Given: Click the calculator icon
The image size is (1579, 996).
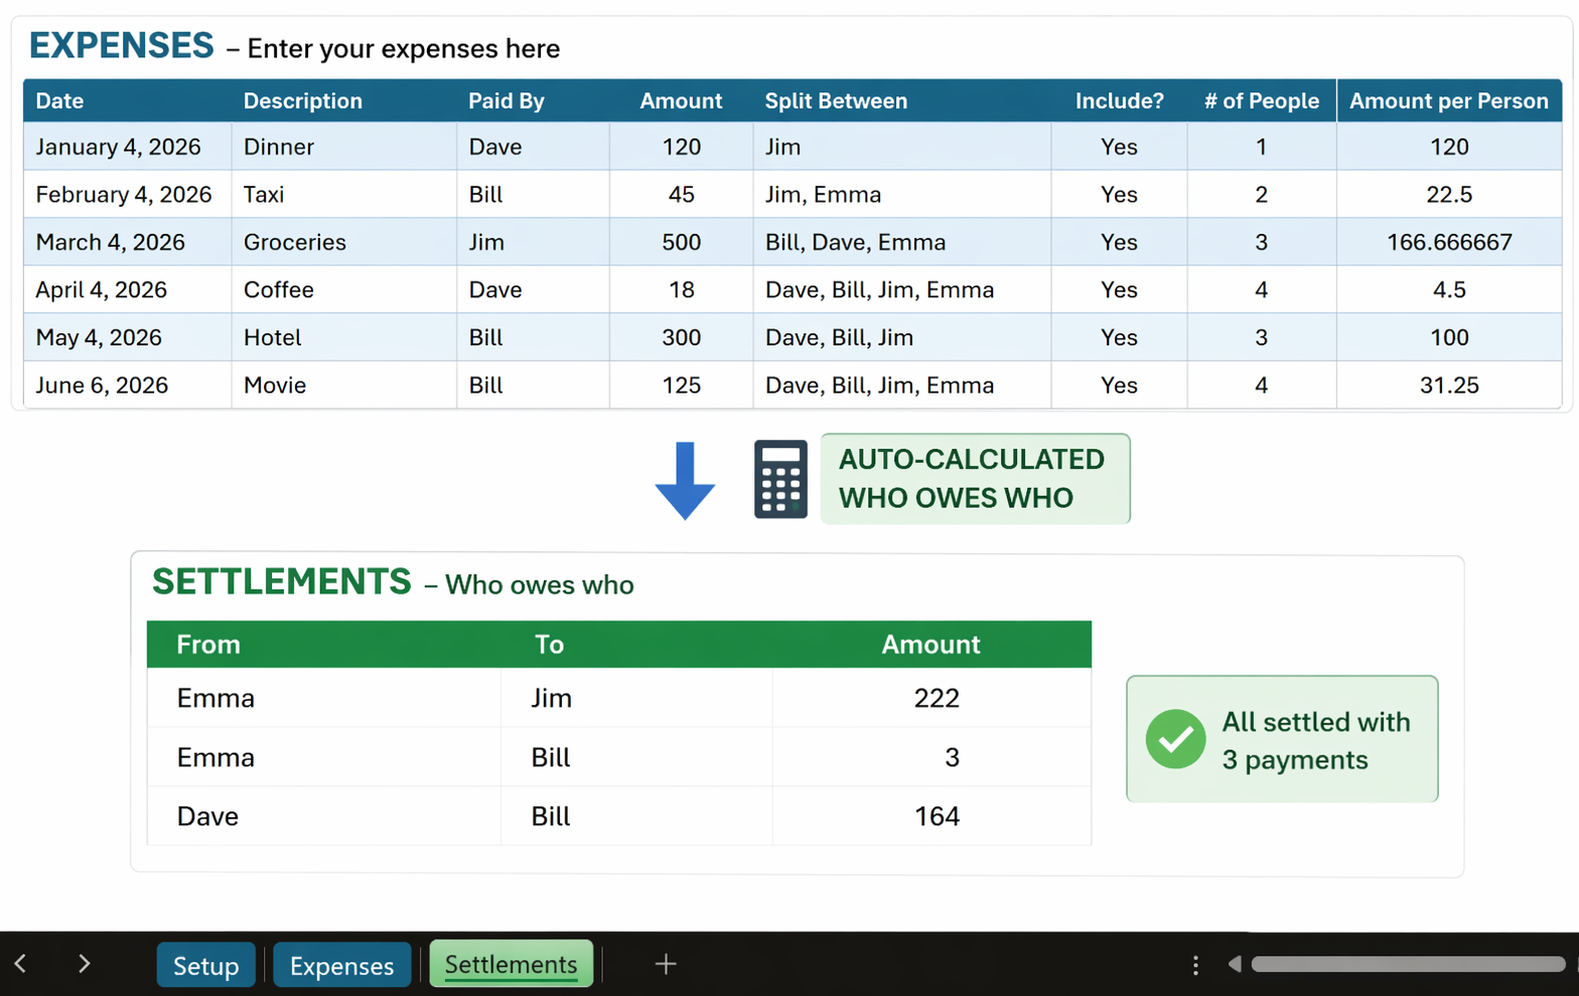Looking at the screenshot, I should (780, 479).
